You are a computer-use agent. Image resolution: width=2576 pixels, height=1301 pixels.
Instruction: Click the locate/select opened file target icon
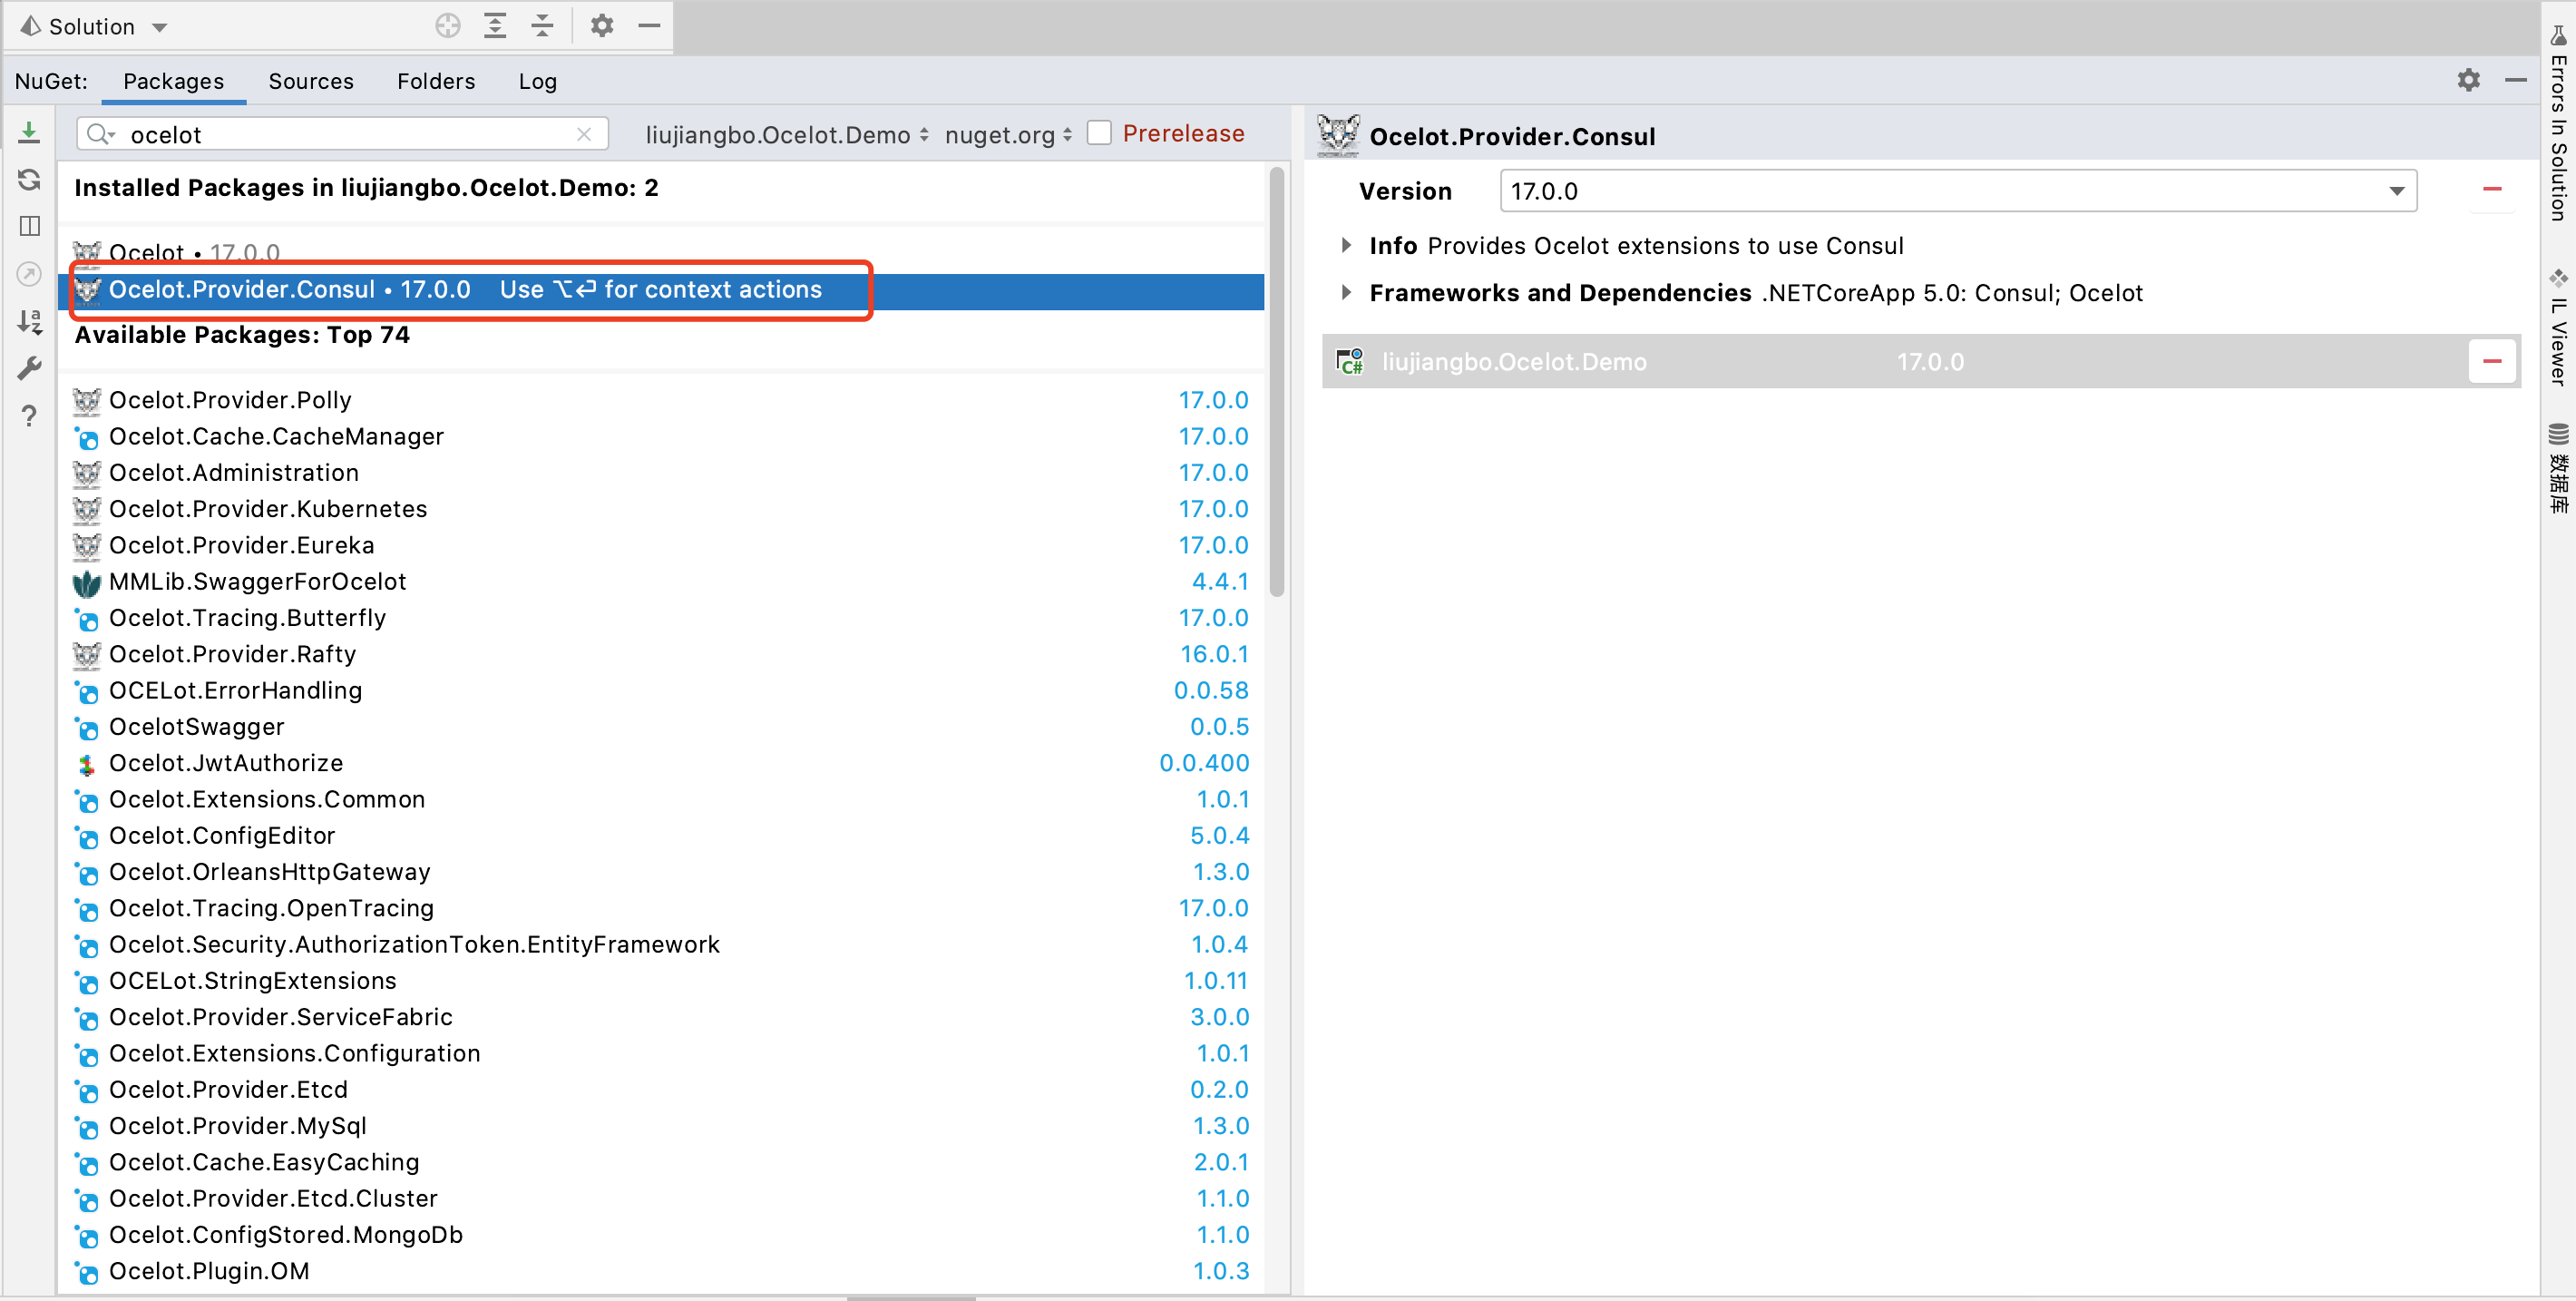coord(448,26)
